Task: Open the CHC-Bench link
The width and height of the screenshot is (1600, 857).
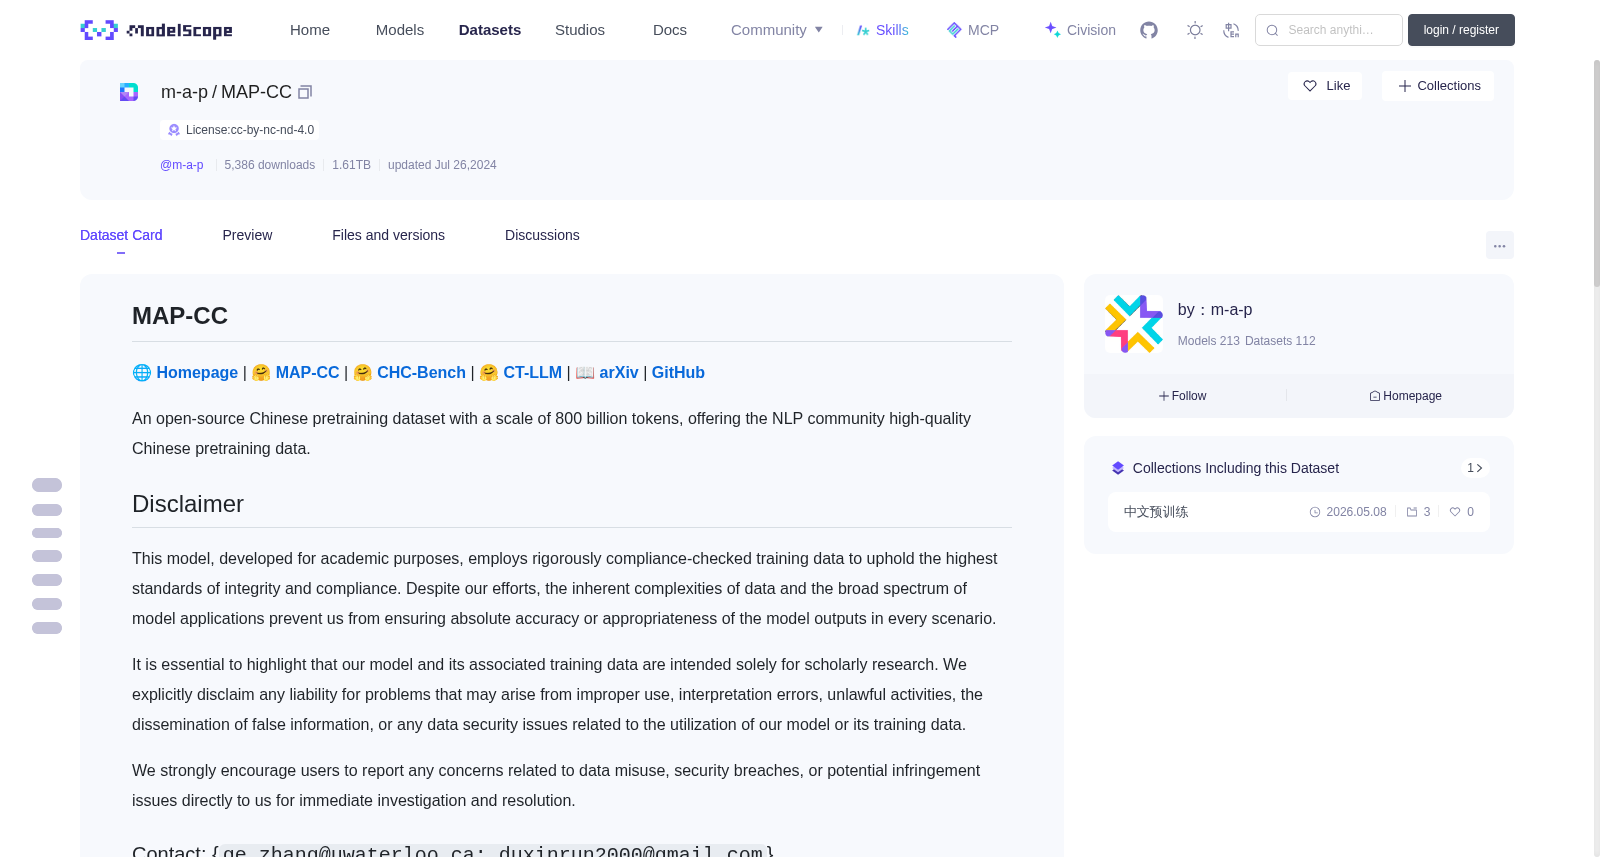Action: coord(421,372)
